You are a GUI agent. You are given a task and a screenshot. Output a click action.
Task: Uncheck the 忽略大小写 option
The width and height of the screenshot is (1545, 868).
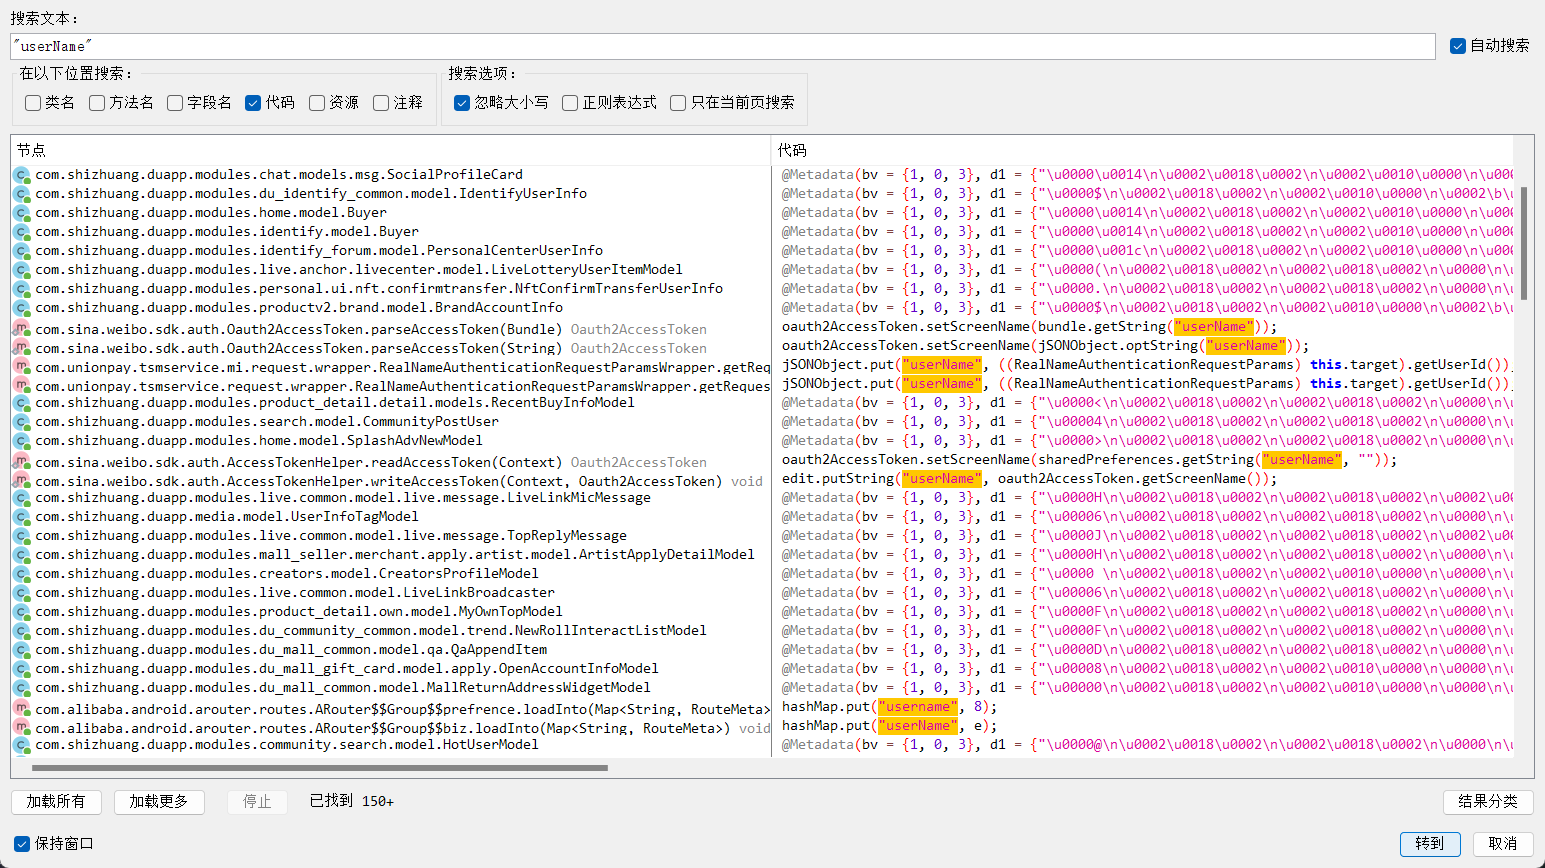coord(462,103)
